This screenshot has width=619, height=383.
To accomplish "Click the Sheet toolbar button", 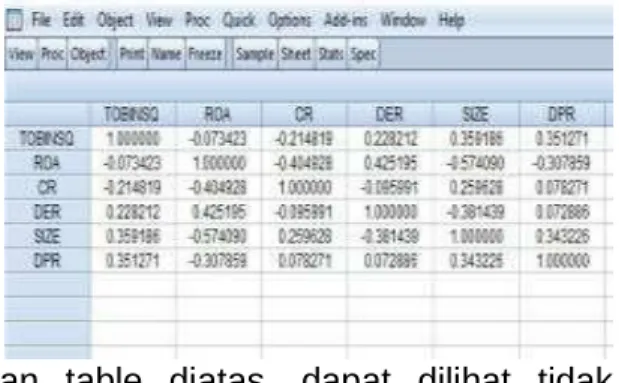I will (x=296, y=54).
